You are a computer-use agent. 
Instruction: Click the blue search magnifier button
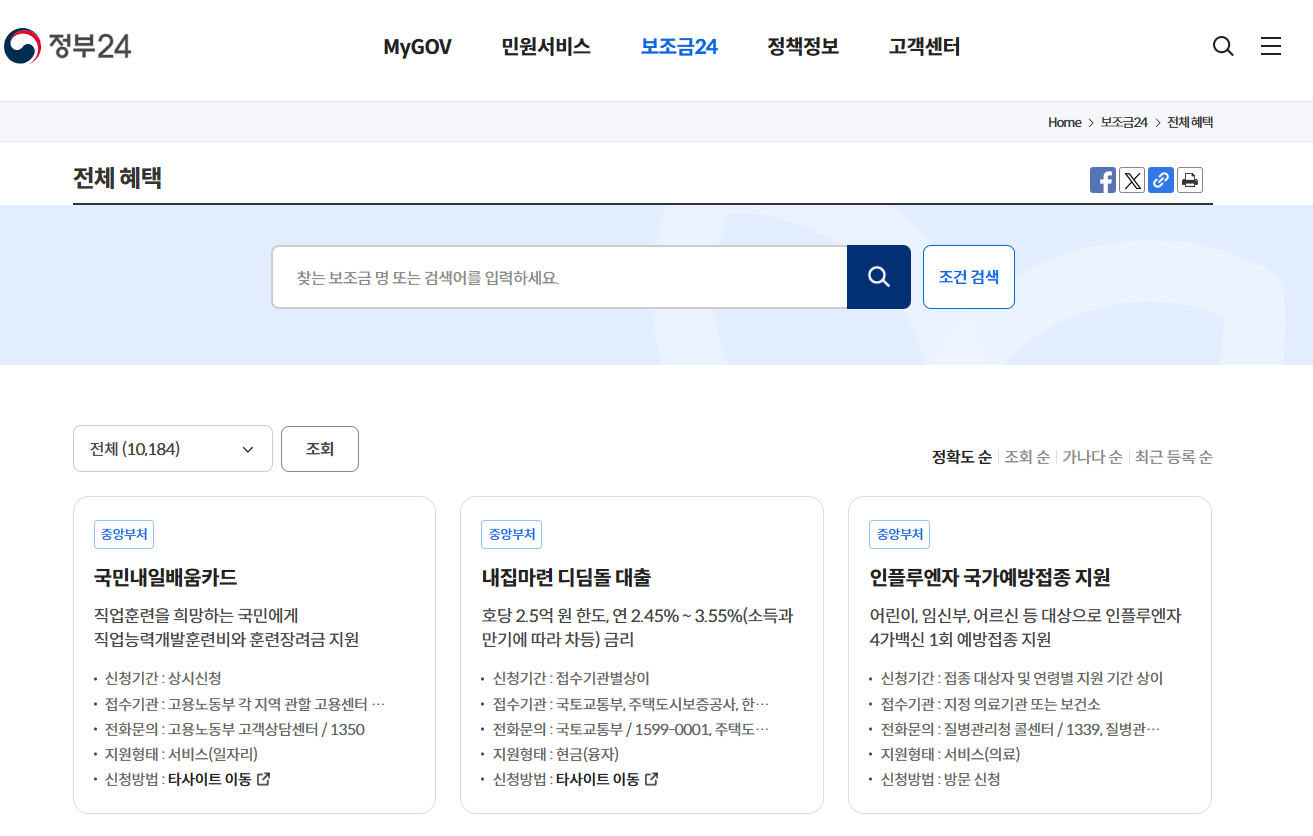[x=878, y=277]
